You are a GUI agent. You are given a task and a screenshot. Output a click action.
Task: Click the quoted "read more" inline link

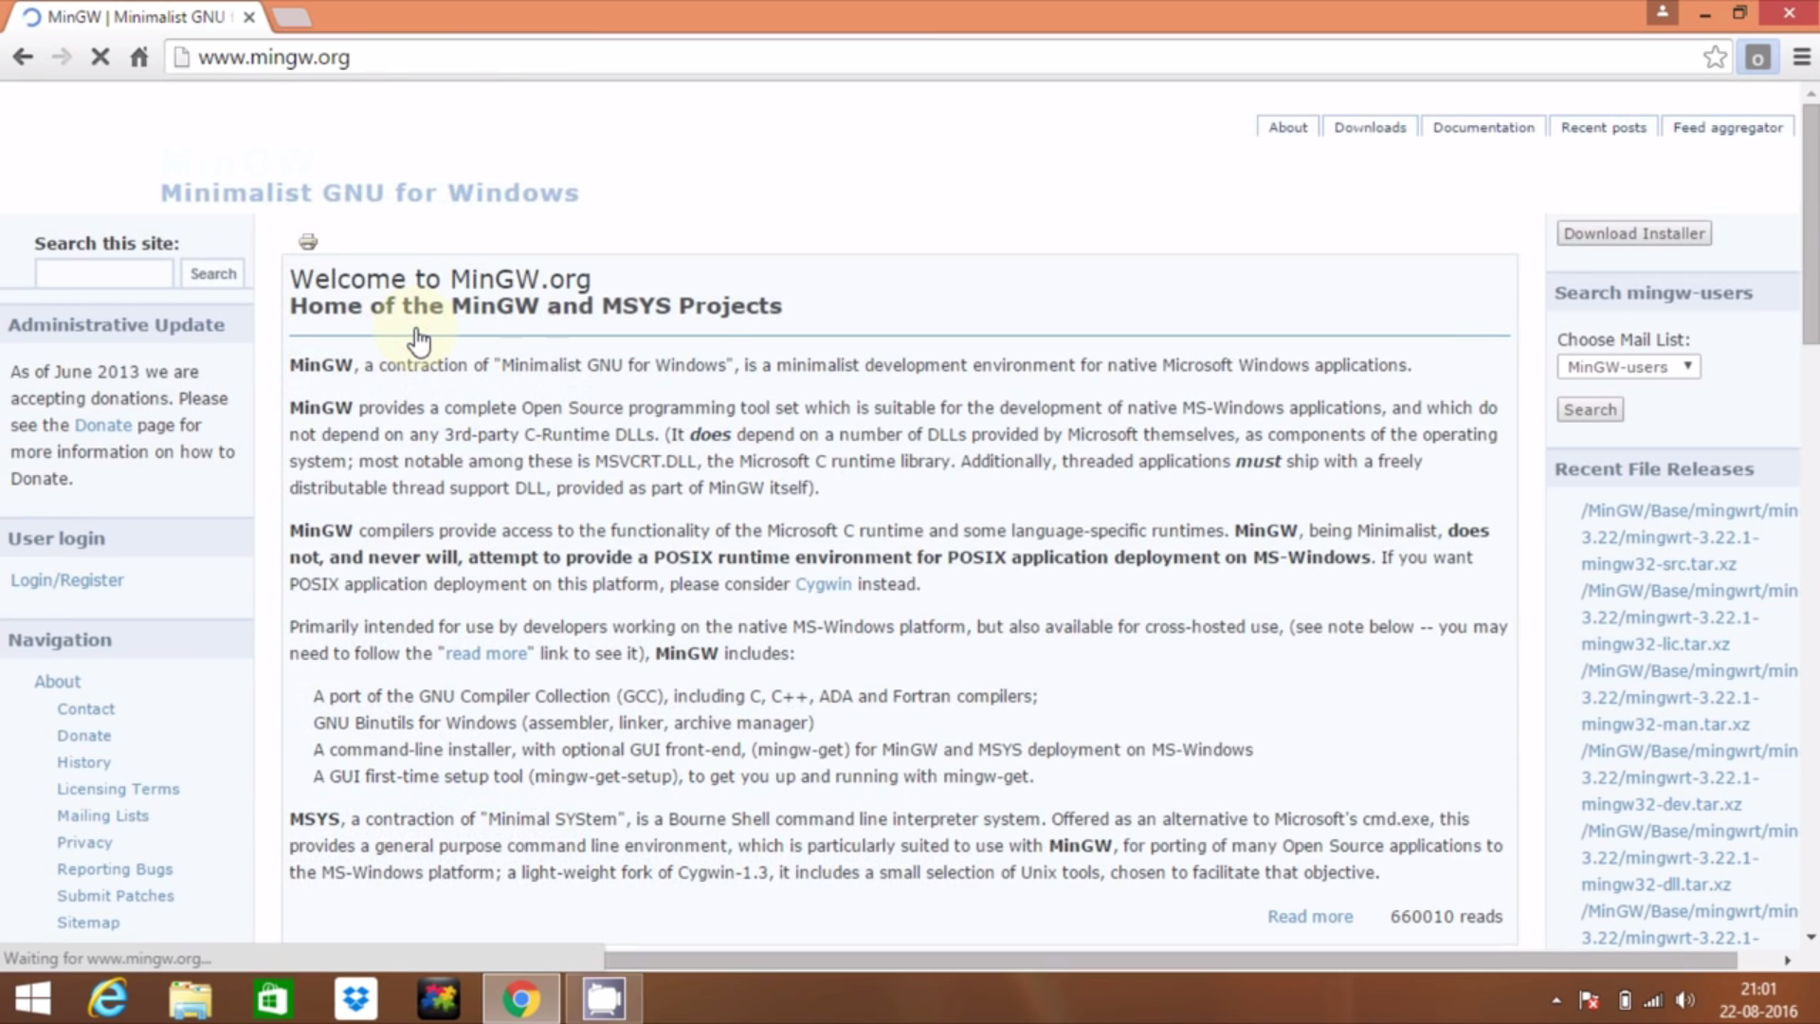[x=486, y=653]
